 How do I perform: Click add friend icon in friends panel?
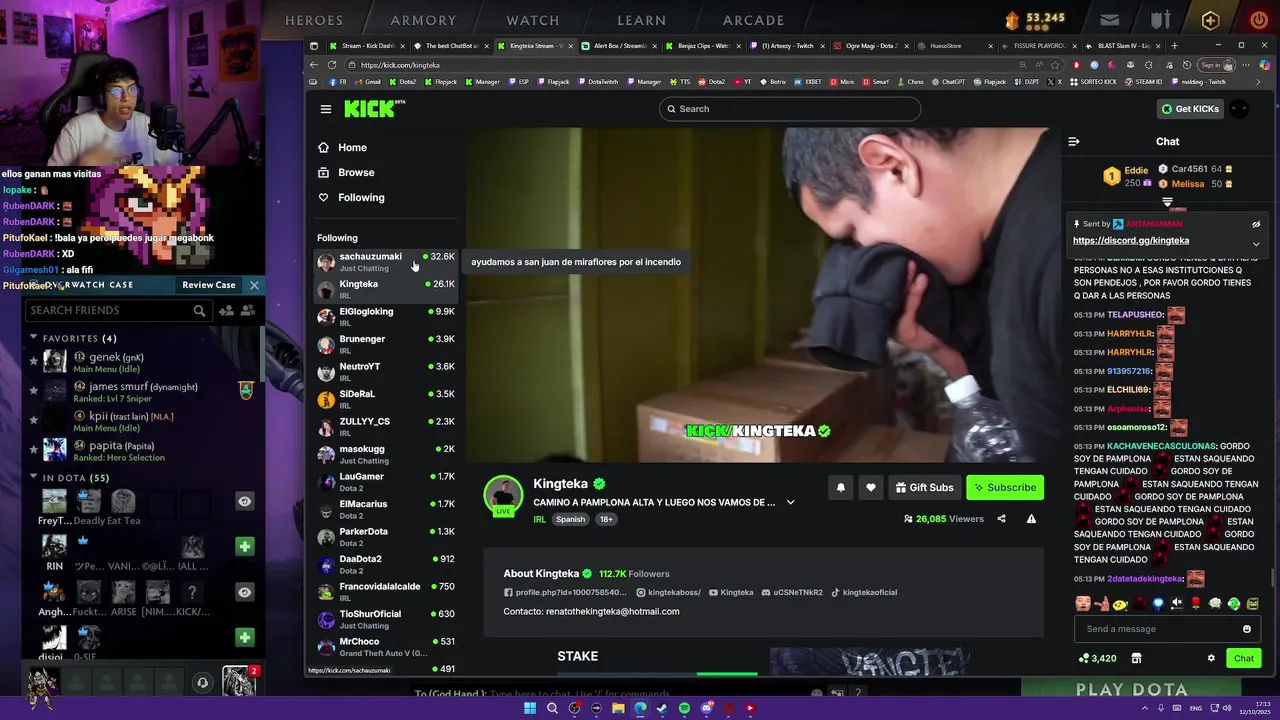(x=227, y=311)
